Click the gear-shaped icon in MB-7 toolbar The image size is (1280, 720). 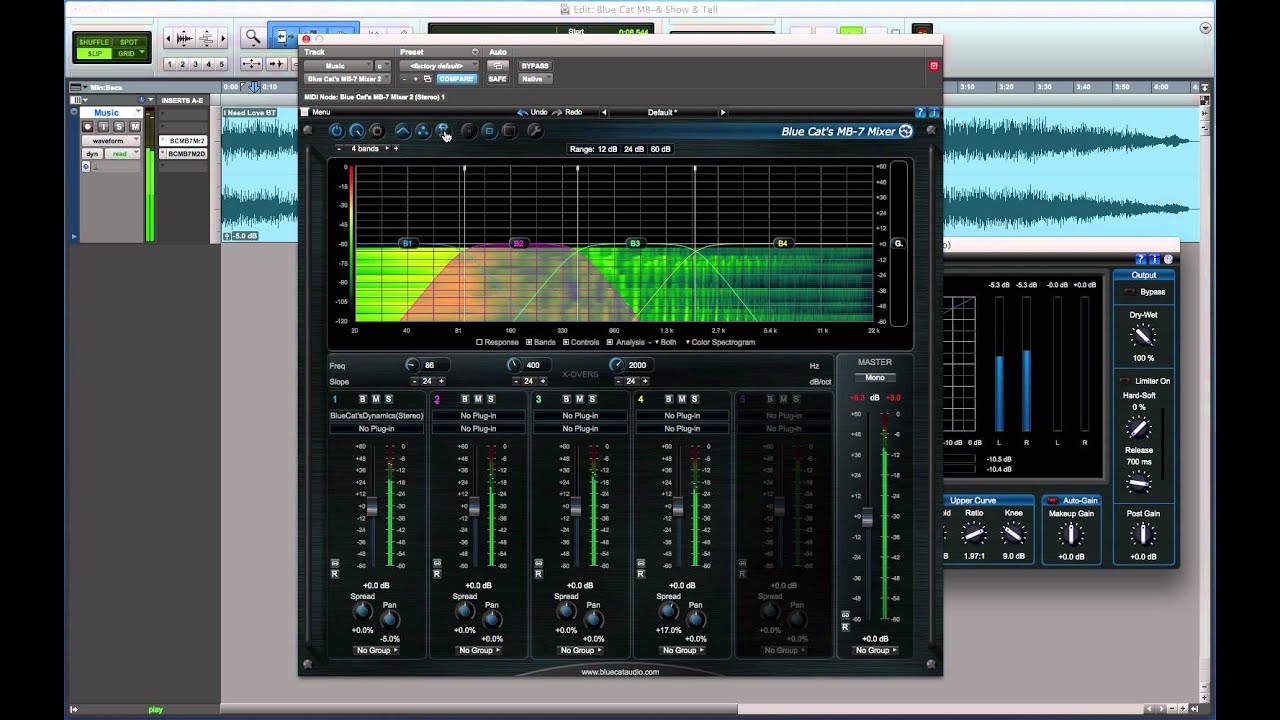click(x=376, y=131)
